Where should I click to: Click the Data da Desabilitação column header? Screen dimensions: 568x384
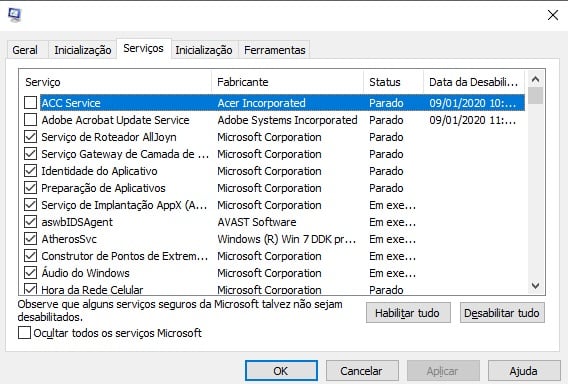[474, 82]
